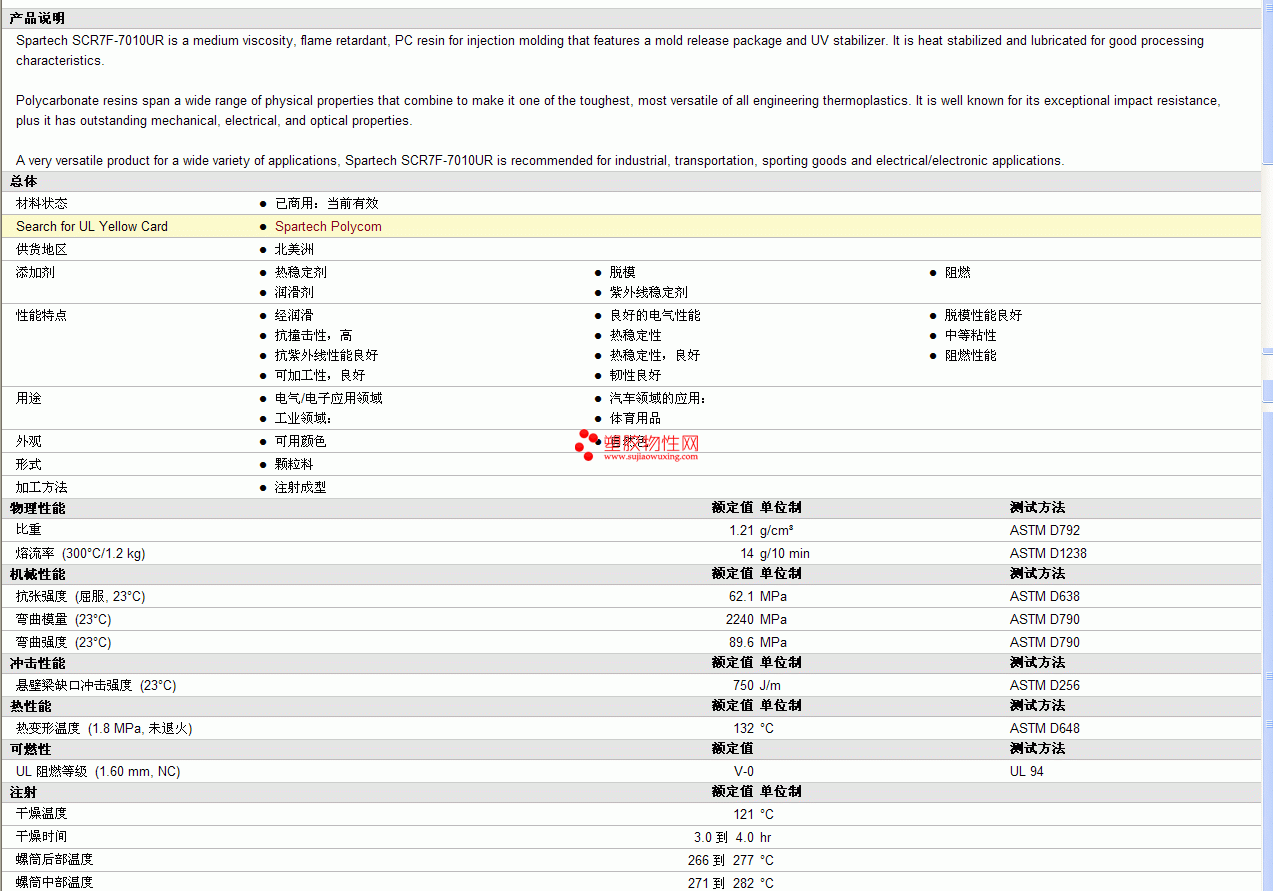
Task: Select the 形式 label
Action: [x=29, y=464]
